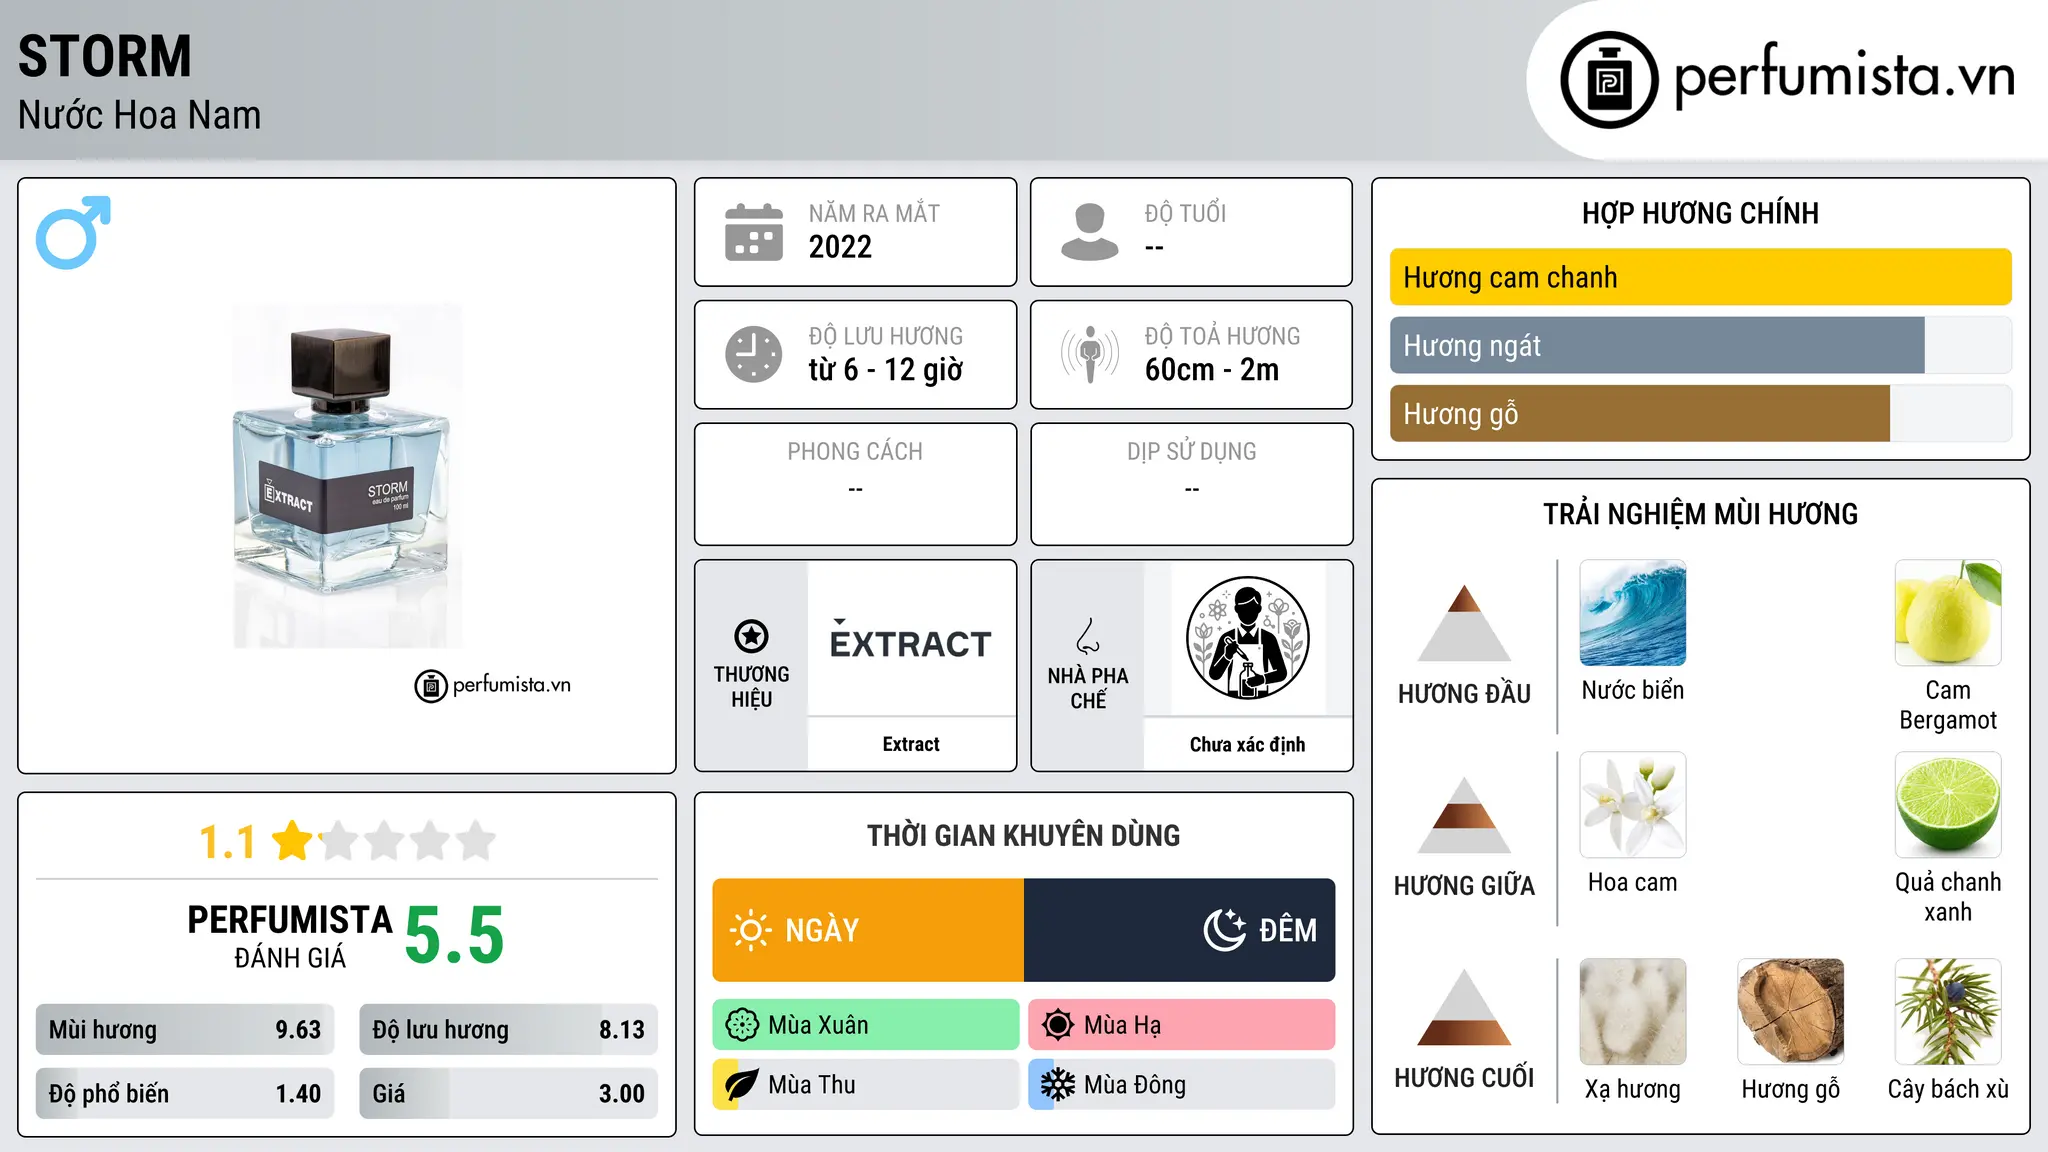Image resolution: width=2048 pixels, height=1152 pixels.
Task: Click the green 5.5 Perfumista score
Action: (455, 935)
